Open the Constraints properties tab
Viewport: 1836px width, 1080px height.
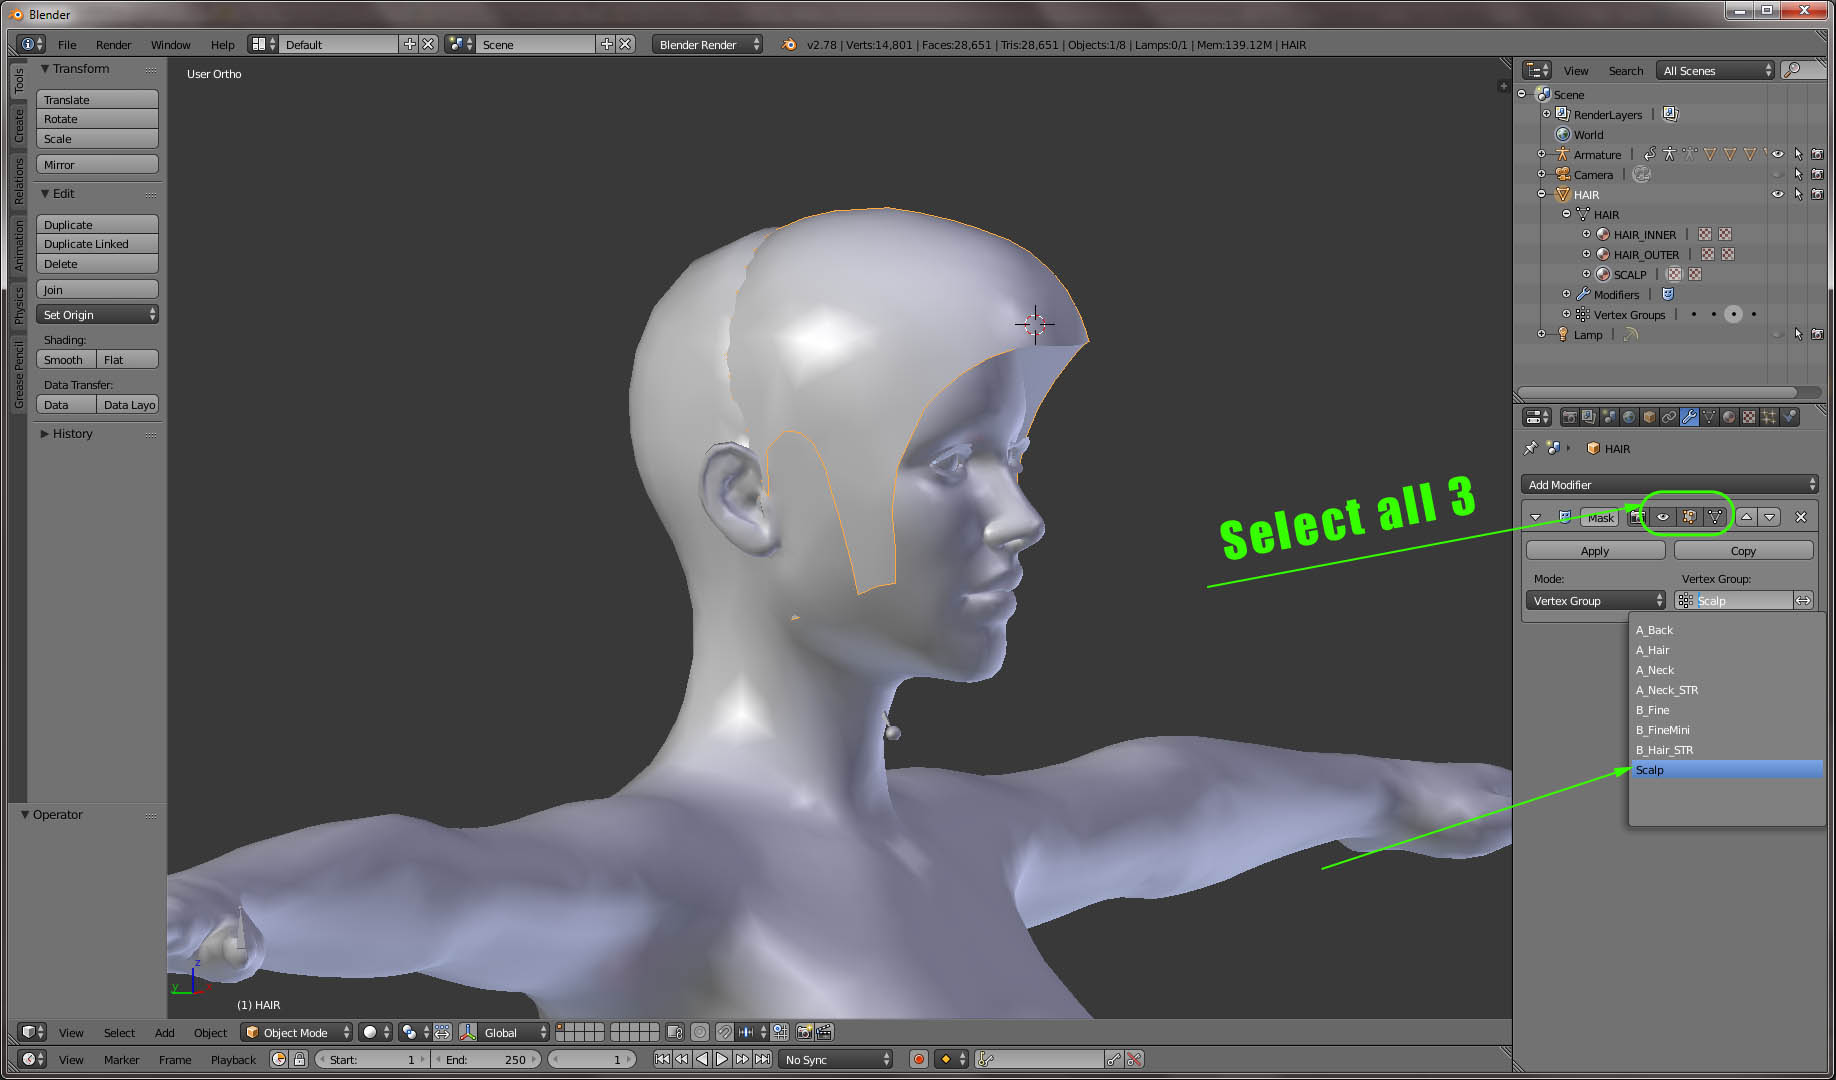point(1669,417)
